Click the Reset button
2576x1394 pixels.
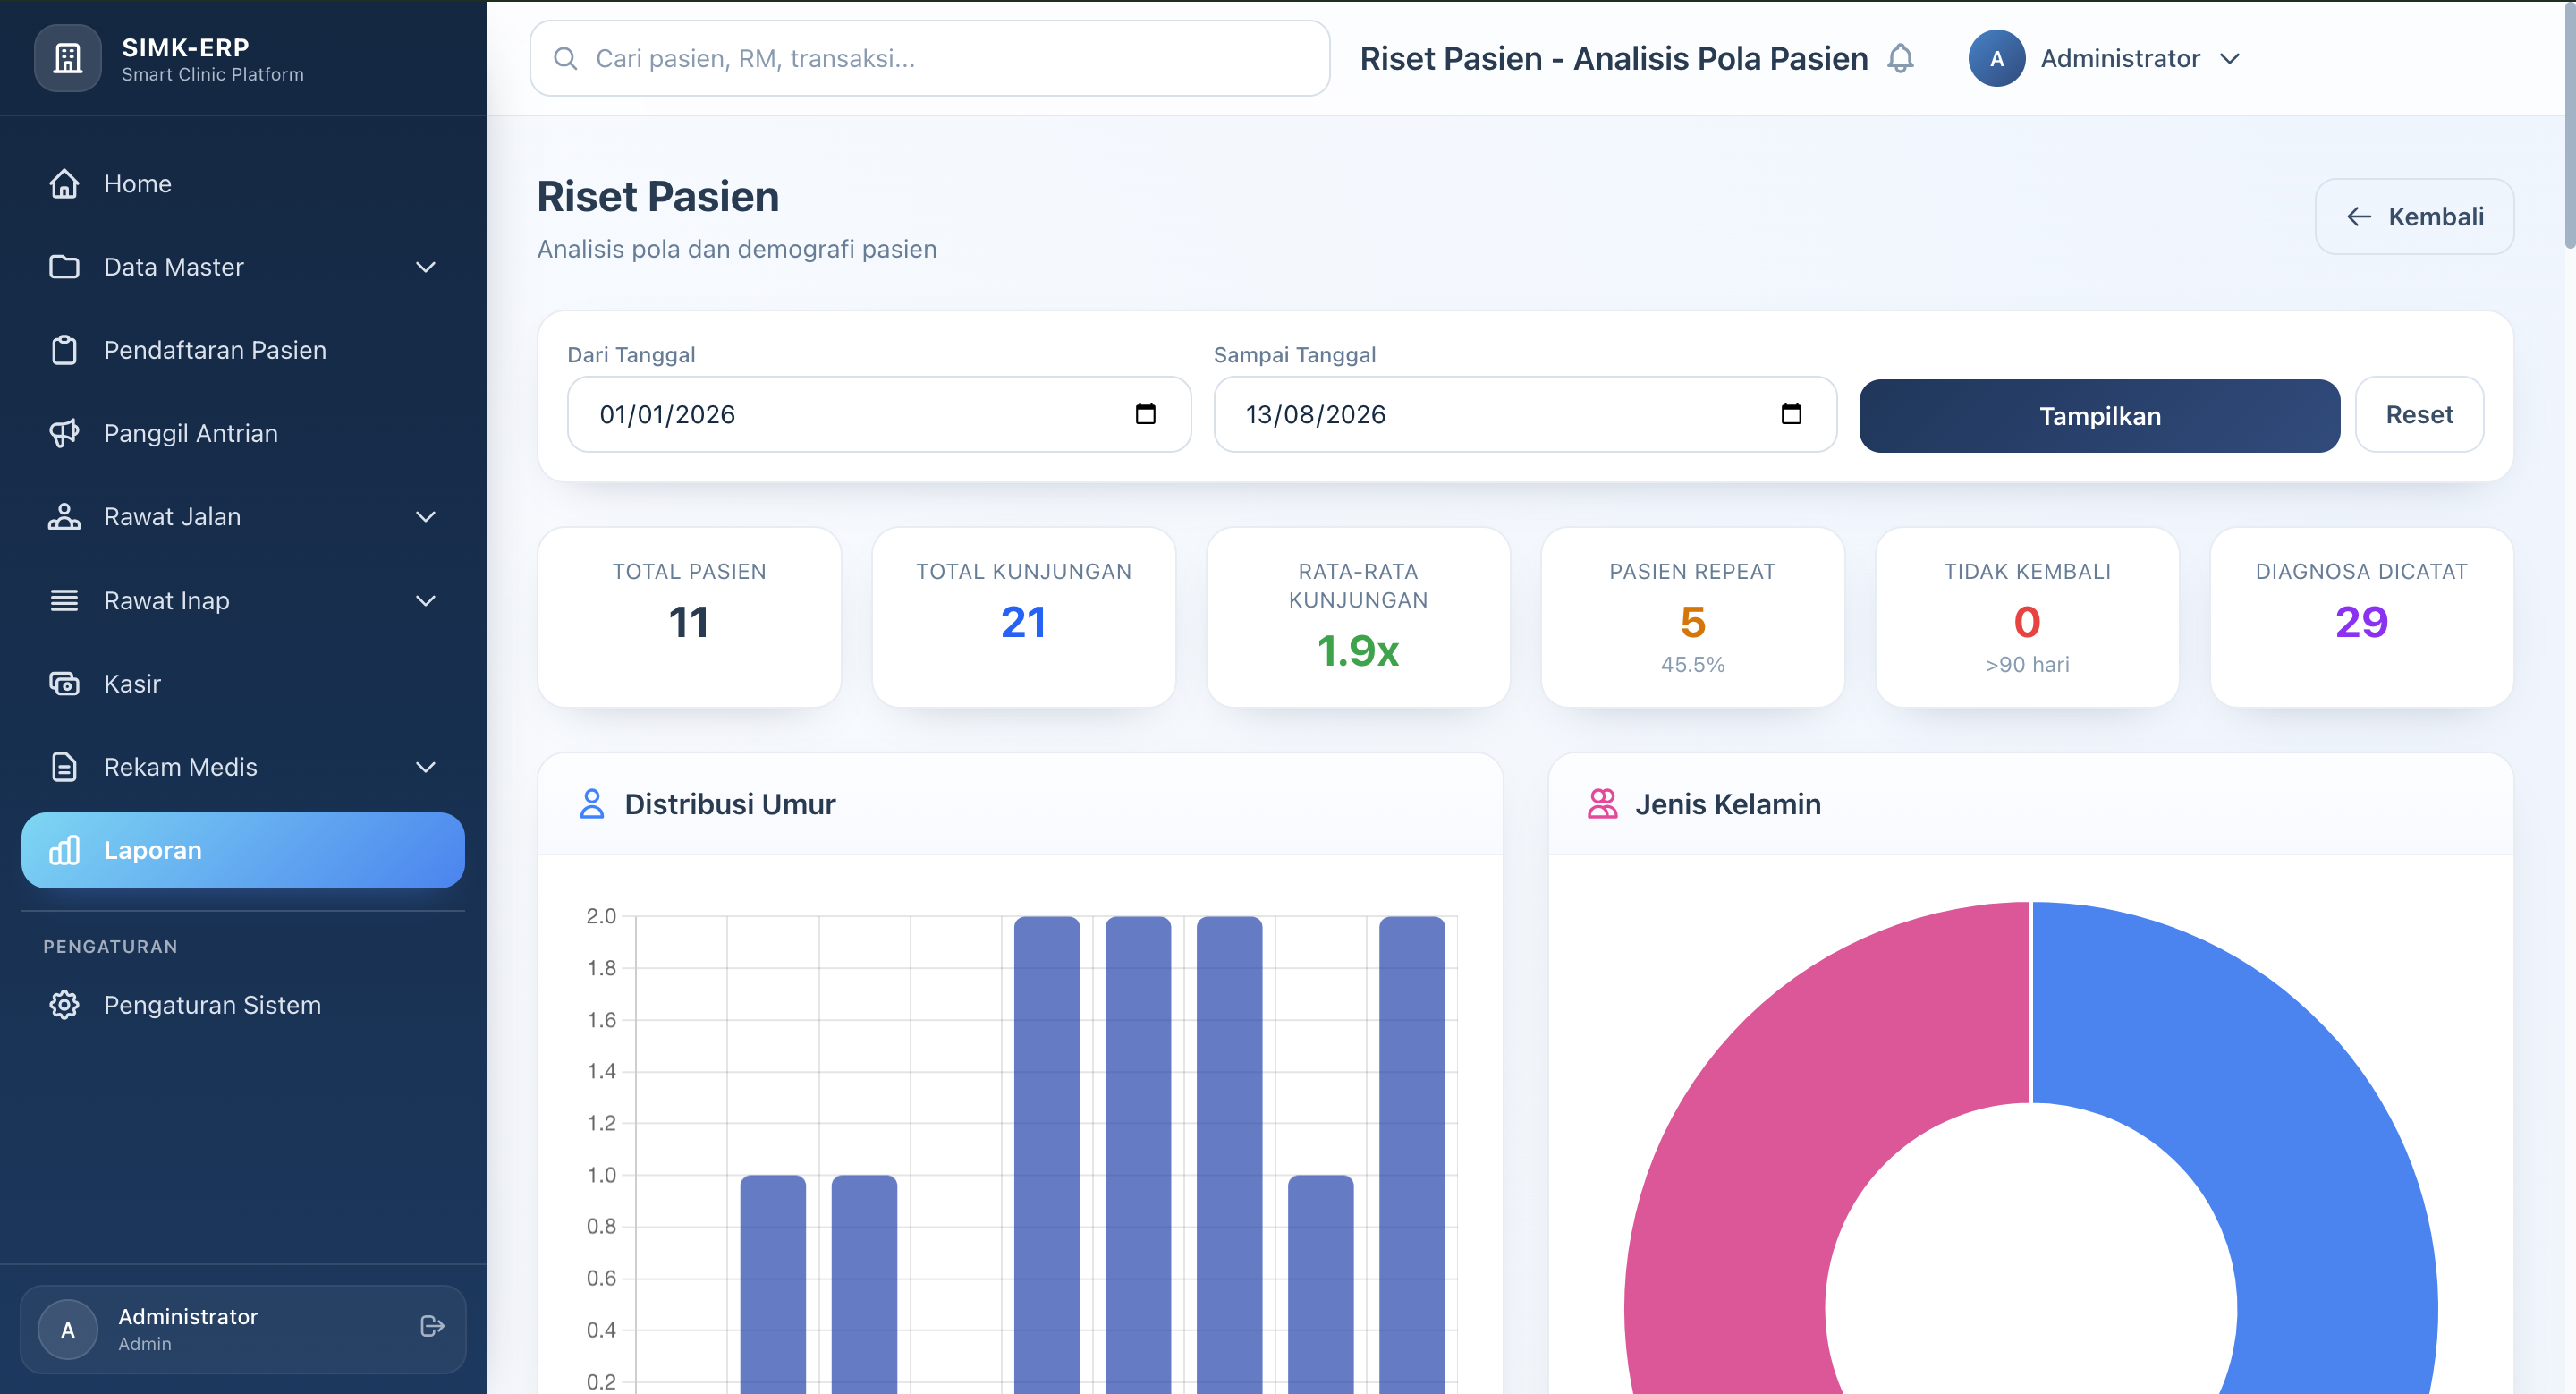2419,415
